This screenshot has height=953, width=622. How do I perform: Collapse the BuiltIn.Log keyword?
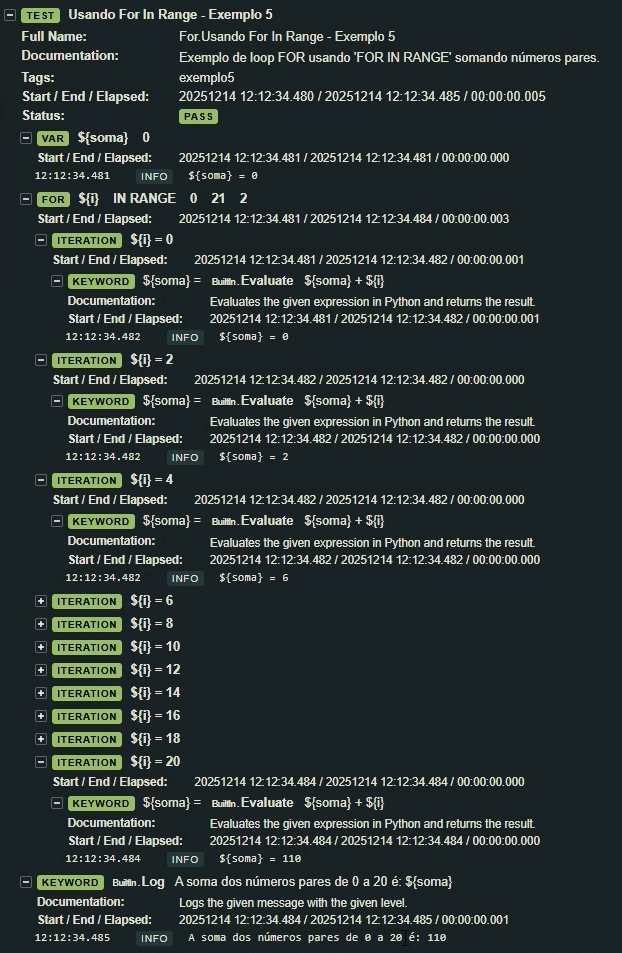pyautogui.click(x=26, y=882)
